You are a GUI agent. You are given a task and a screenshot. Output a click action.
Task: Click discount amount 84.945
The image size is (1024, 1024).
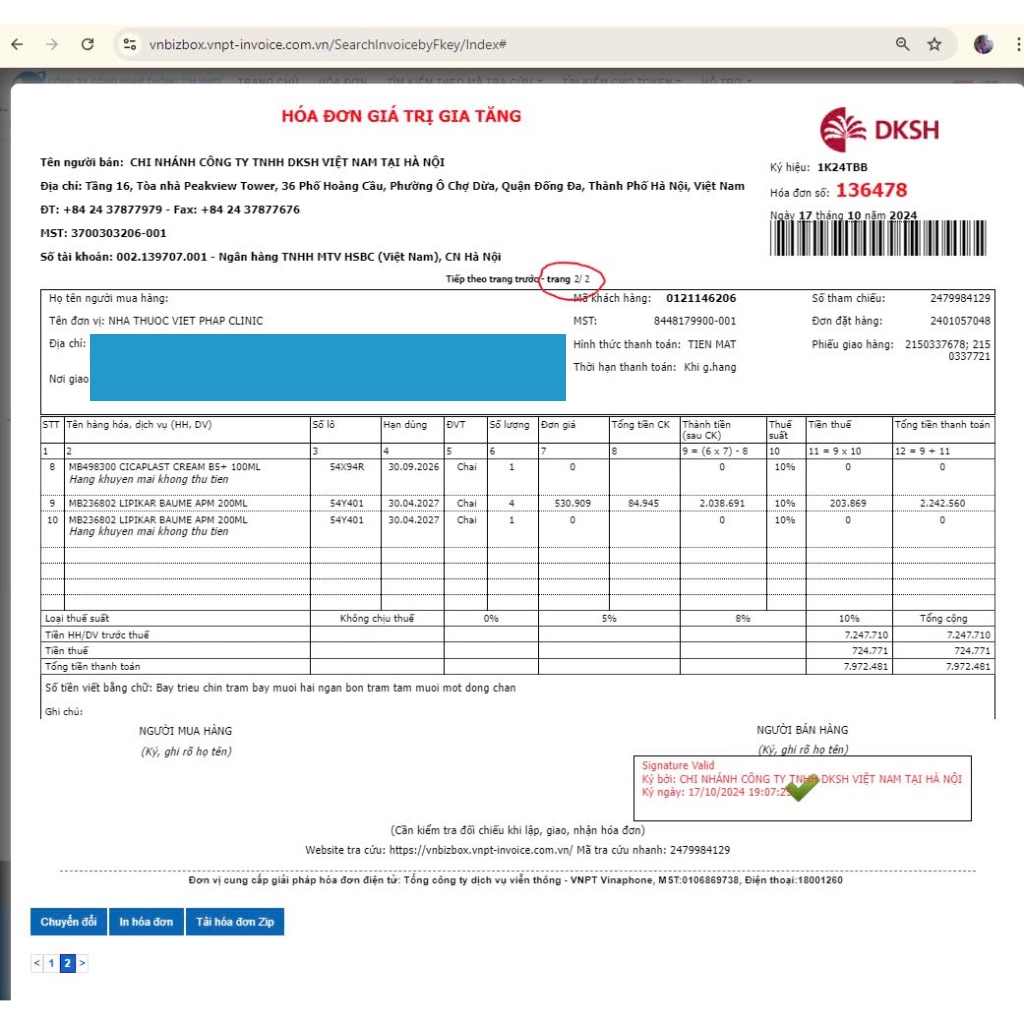[x=643, y=503]
